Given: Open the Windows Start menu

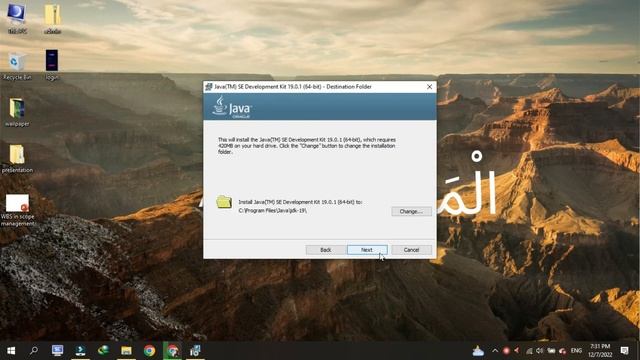Looking at the screenshot, I should (x=11, y=351).
